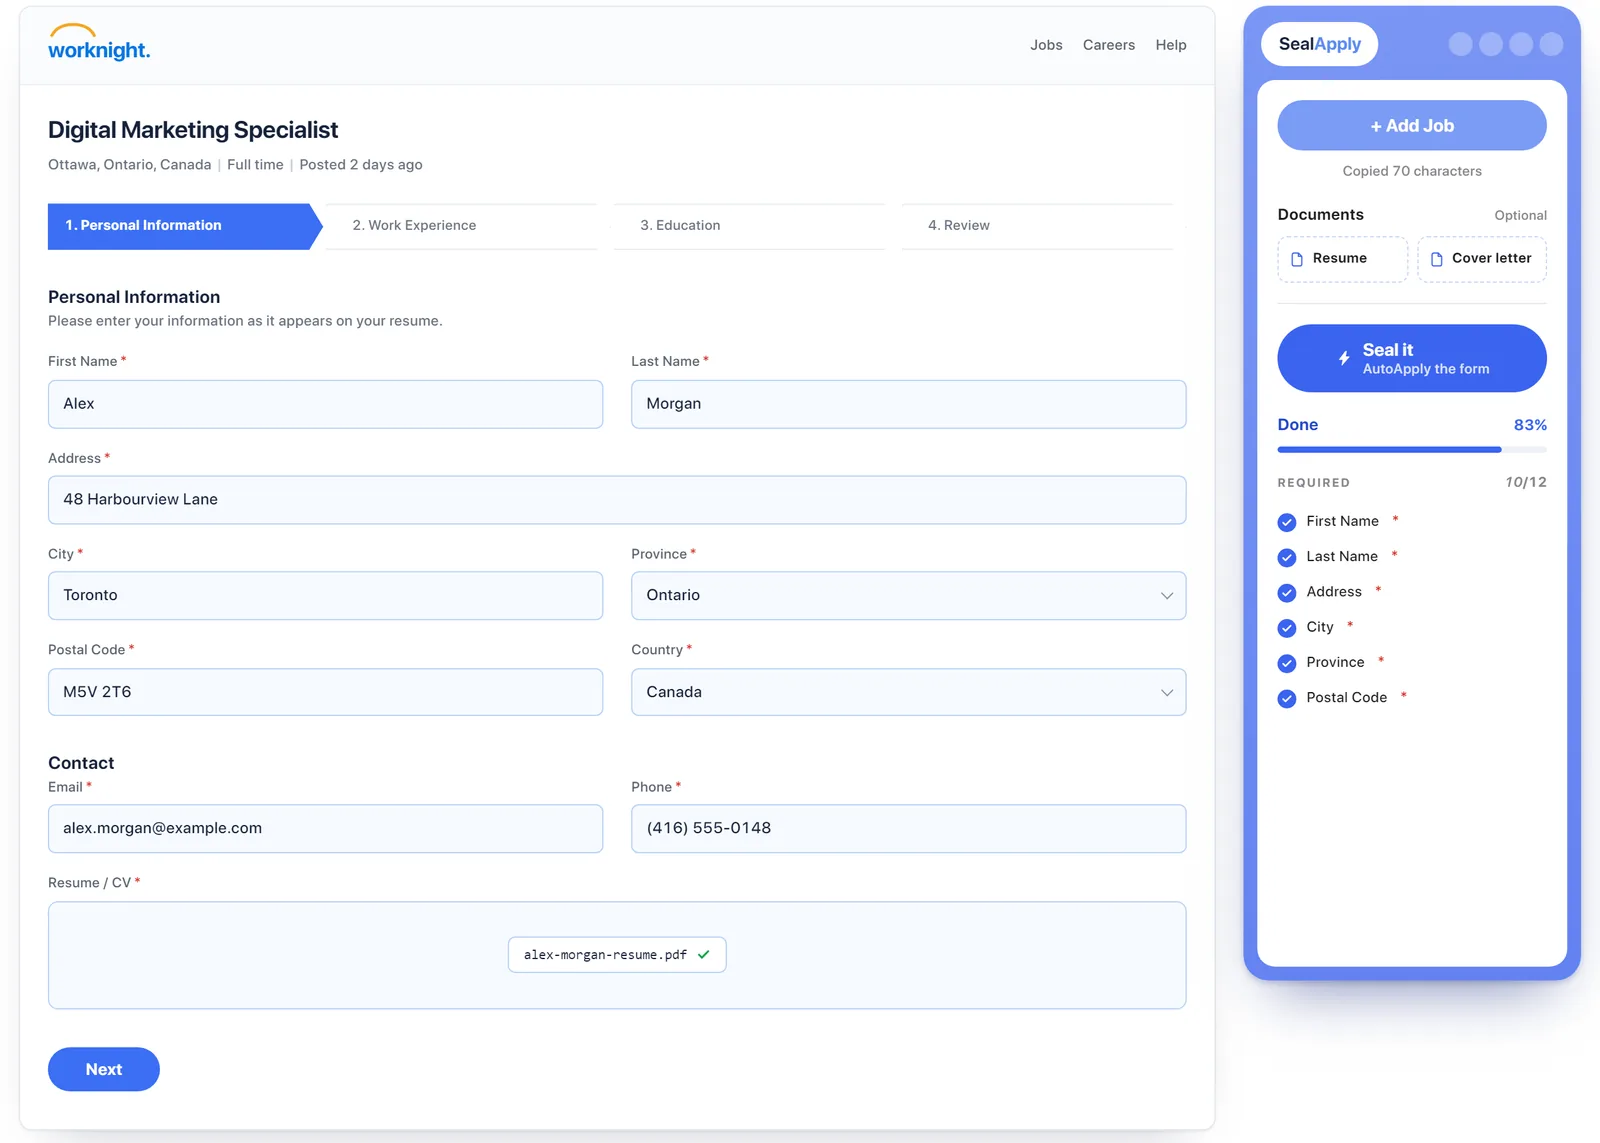Click the worknight logo

[99, 43]
